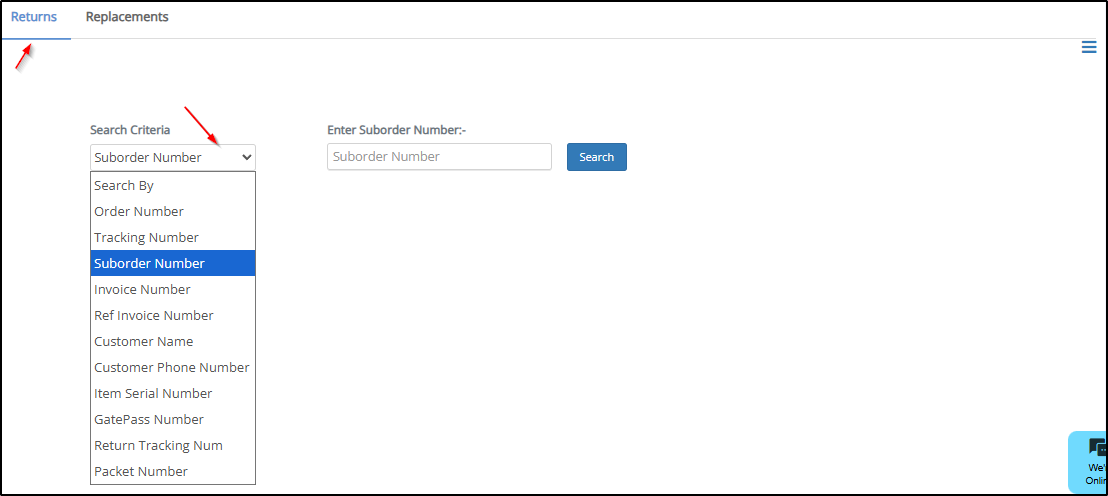Collapse the Search Criteria dropdown
This screenshot has width=1108, height=496.
tap(172, 157)
